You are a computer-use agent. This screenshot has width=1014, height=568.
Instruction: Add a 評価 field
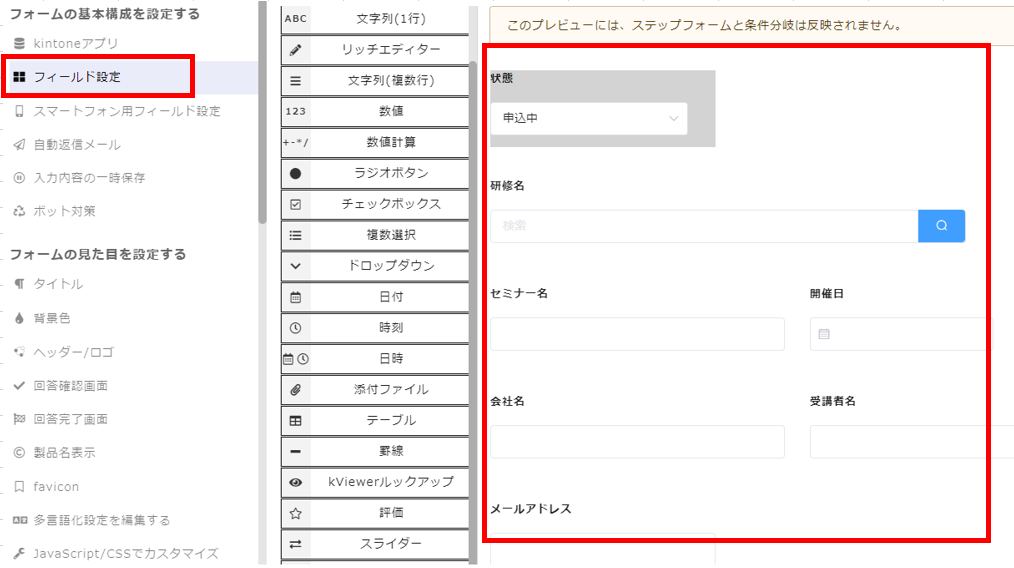375,513
